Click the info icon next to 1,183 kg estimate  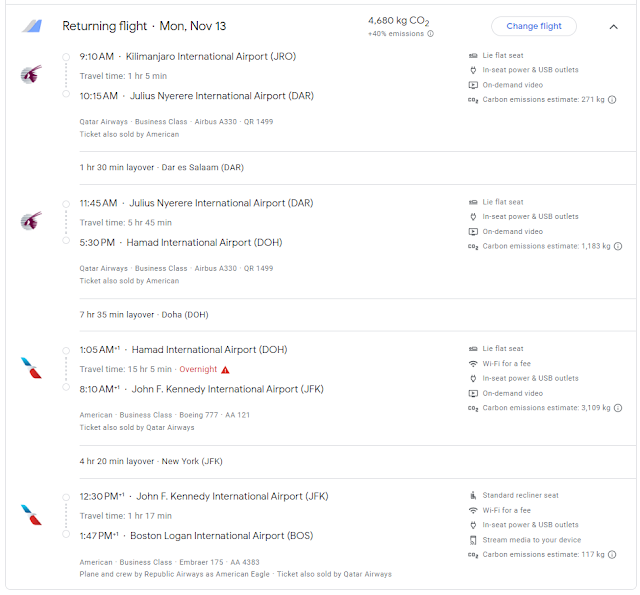tap(618, 246)
